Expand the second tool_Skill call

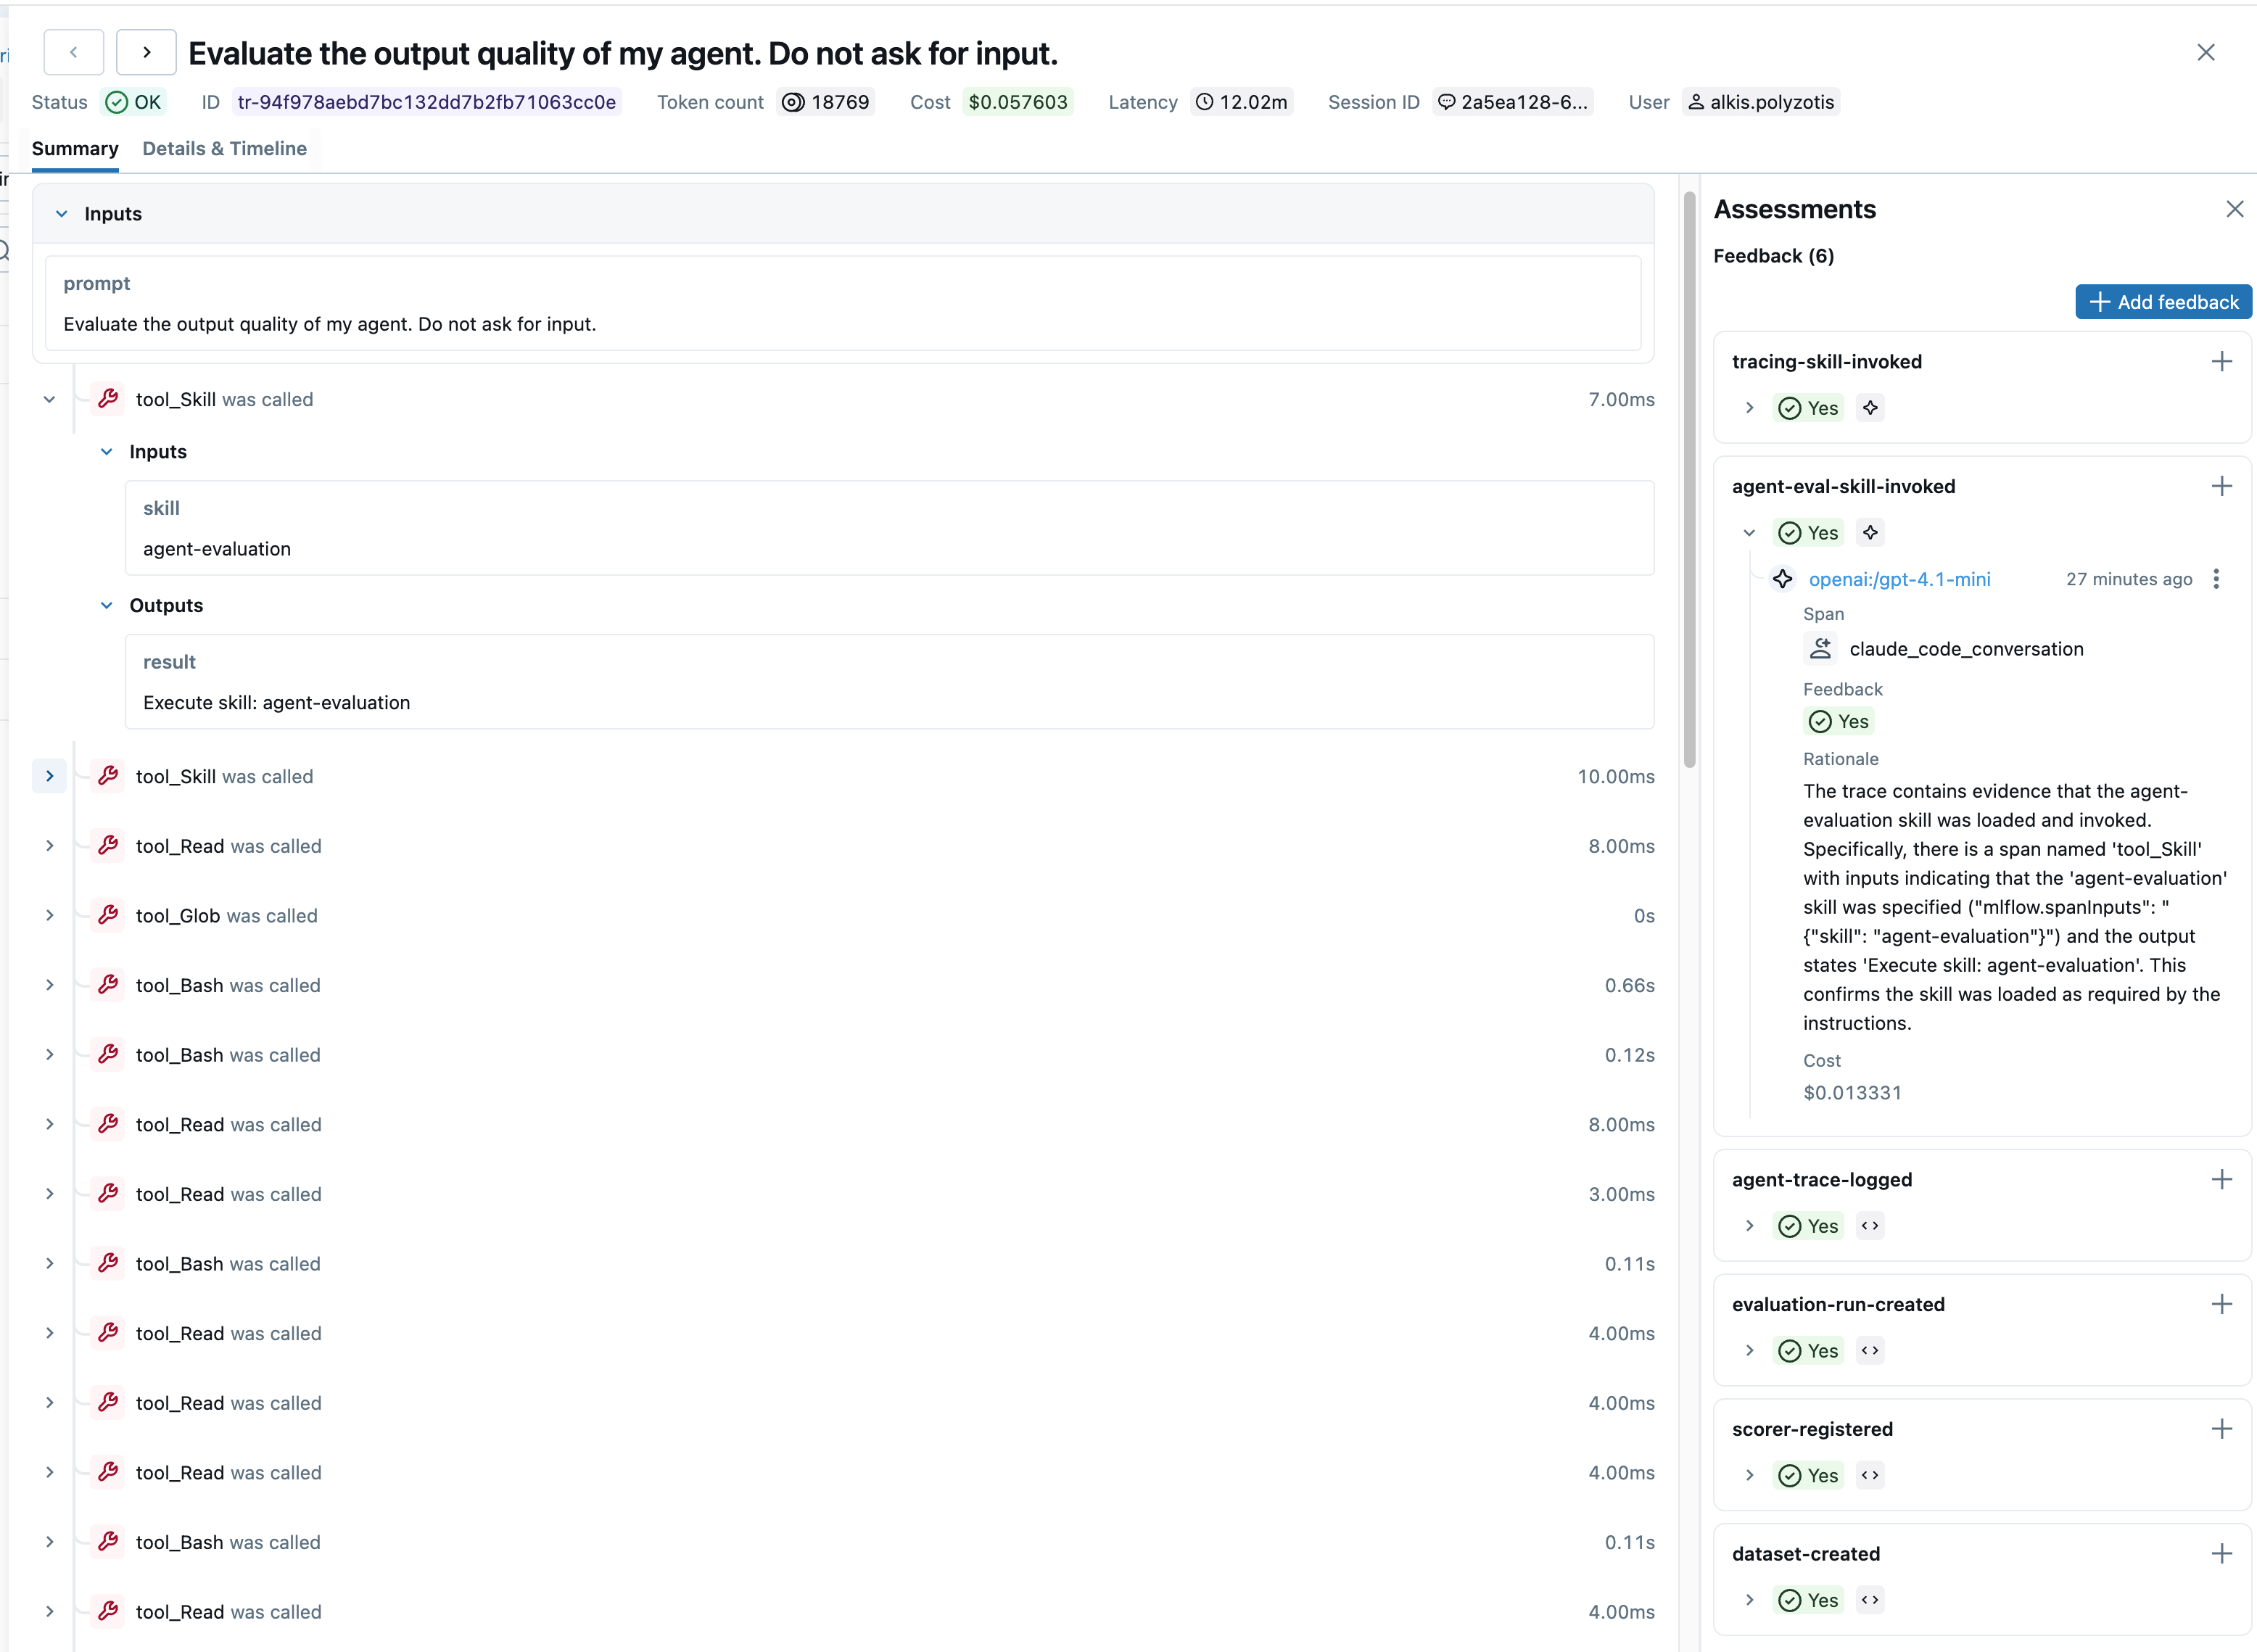click(x=49, y=776)
